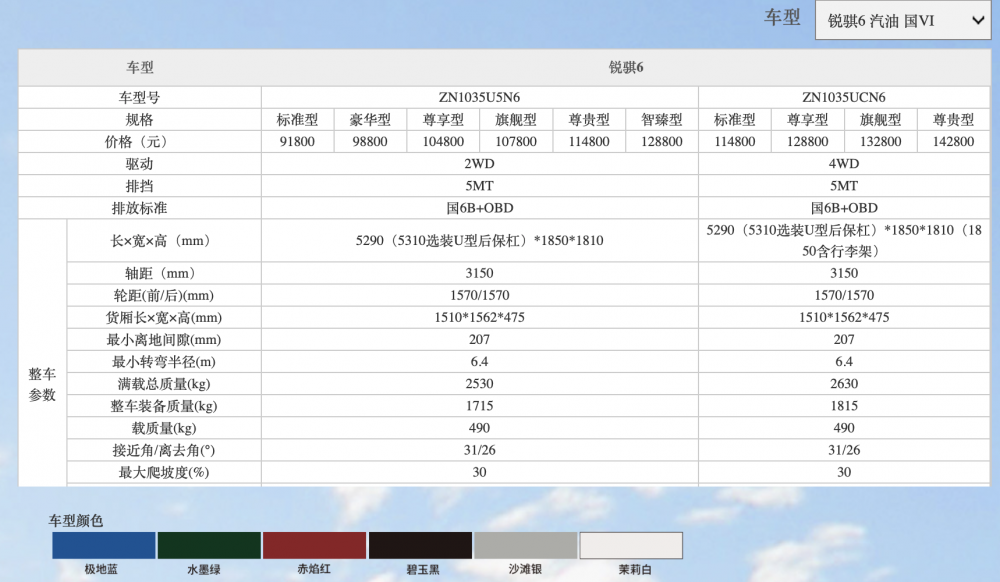
Task: Click the 车型颜色 section heading
Action: (x=76, y=521)
